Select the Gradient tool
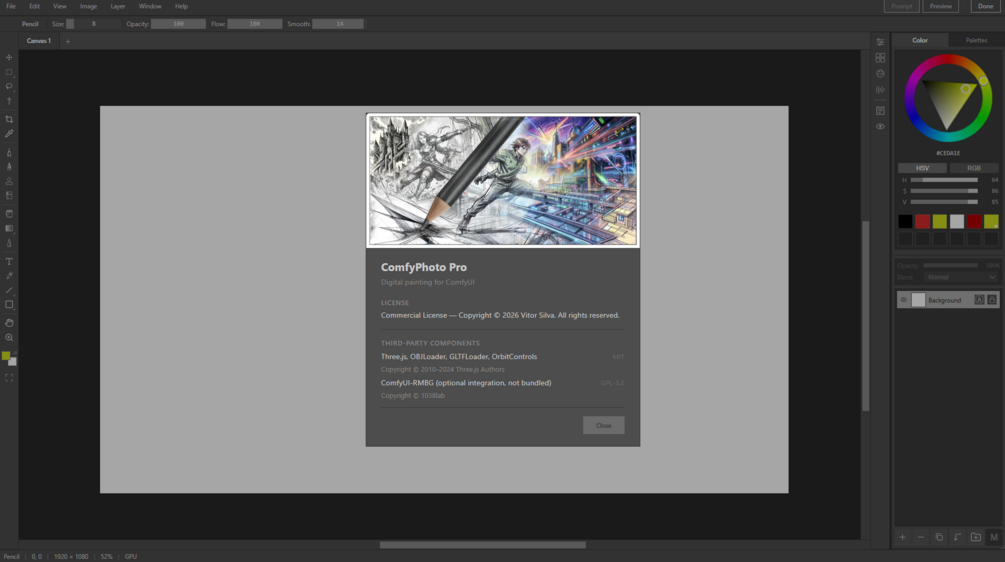This screenshot has height=562, width=1005. (9, 228)
